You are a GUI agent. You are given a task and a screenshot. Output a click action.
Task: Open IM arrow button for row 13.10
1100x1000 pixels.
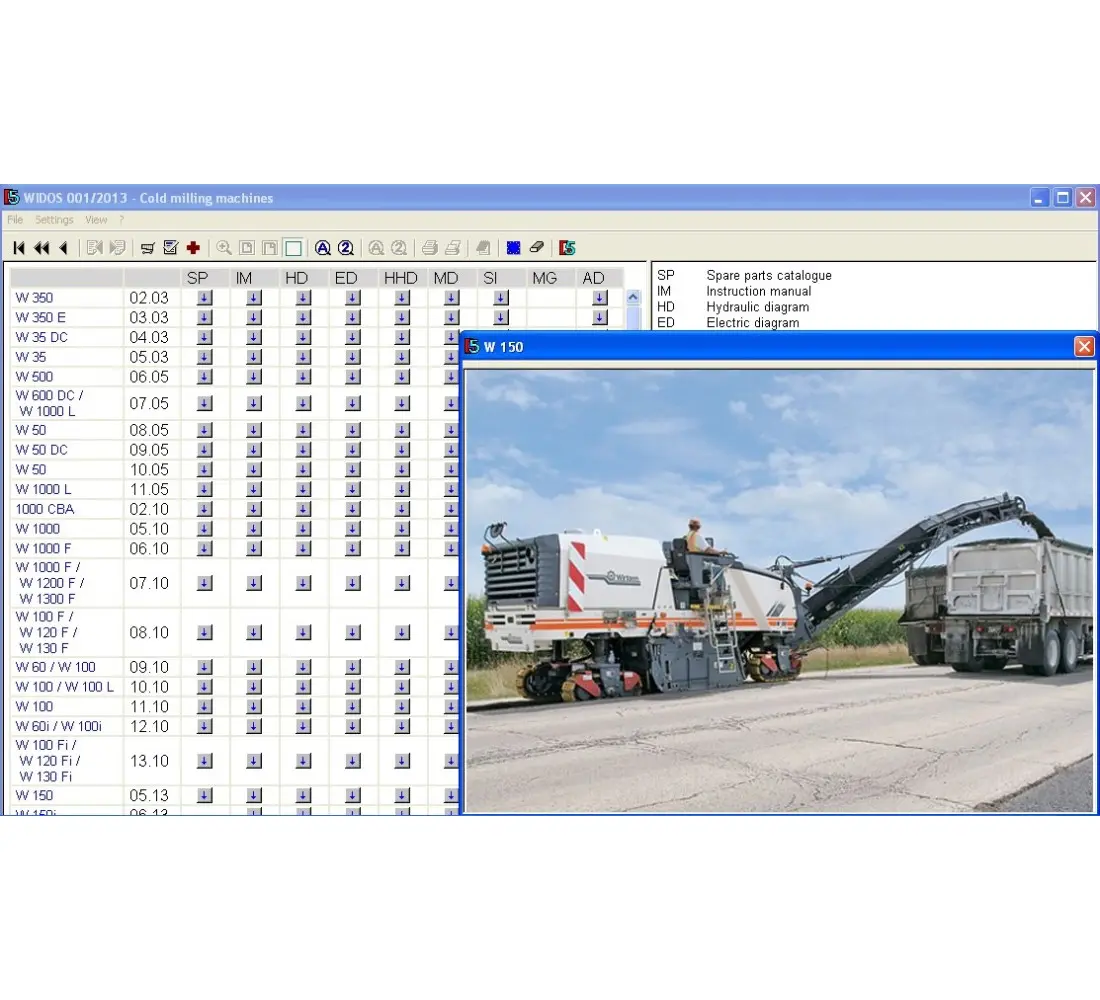click(x=254, y=761)
